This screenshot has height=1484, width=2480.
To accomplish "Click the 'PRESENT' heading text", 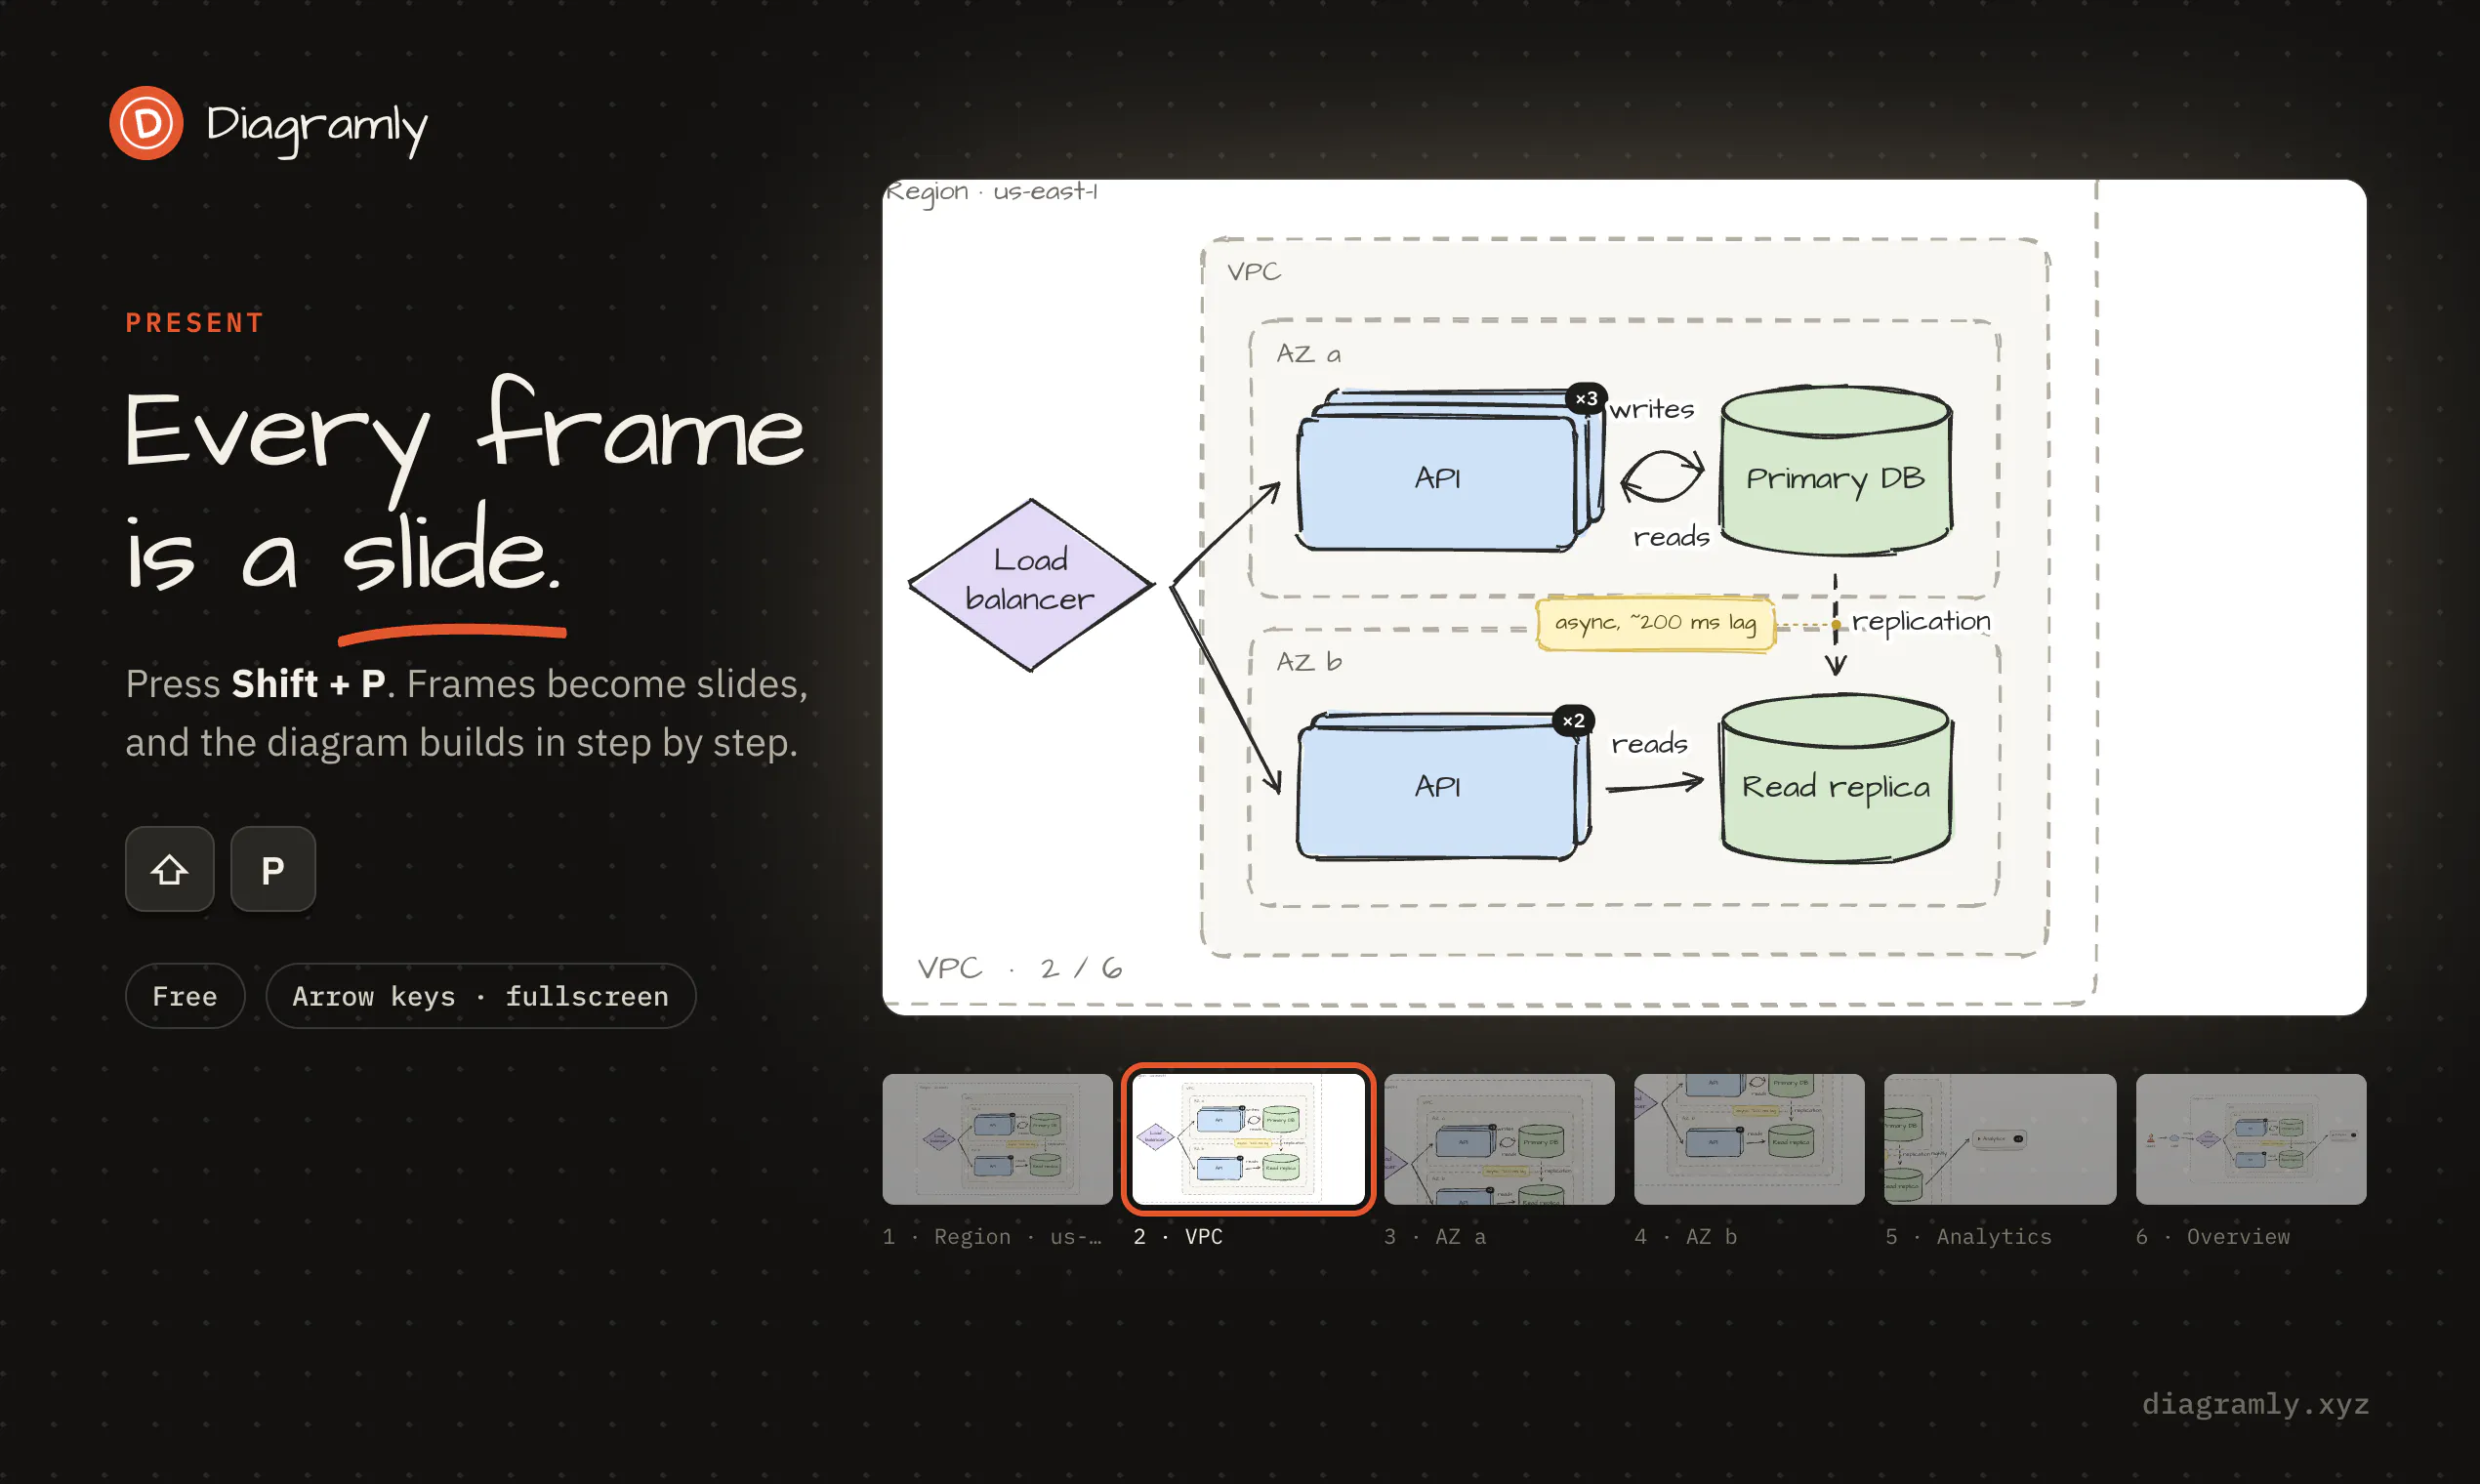I will point(195,323).
